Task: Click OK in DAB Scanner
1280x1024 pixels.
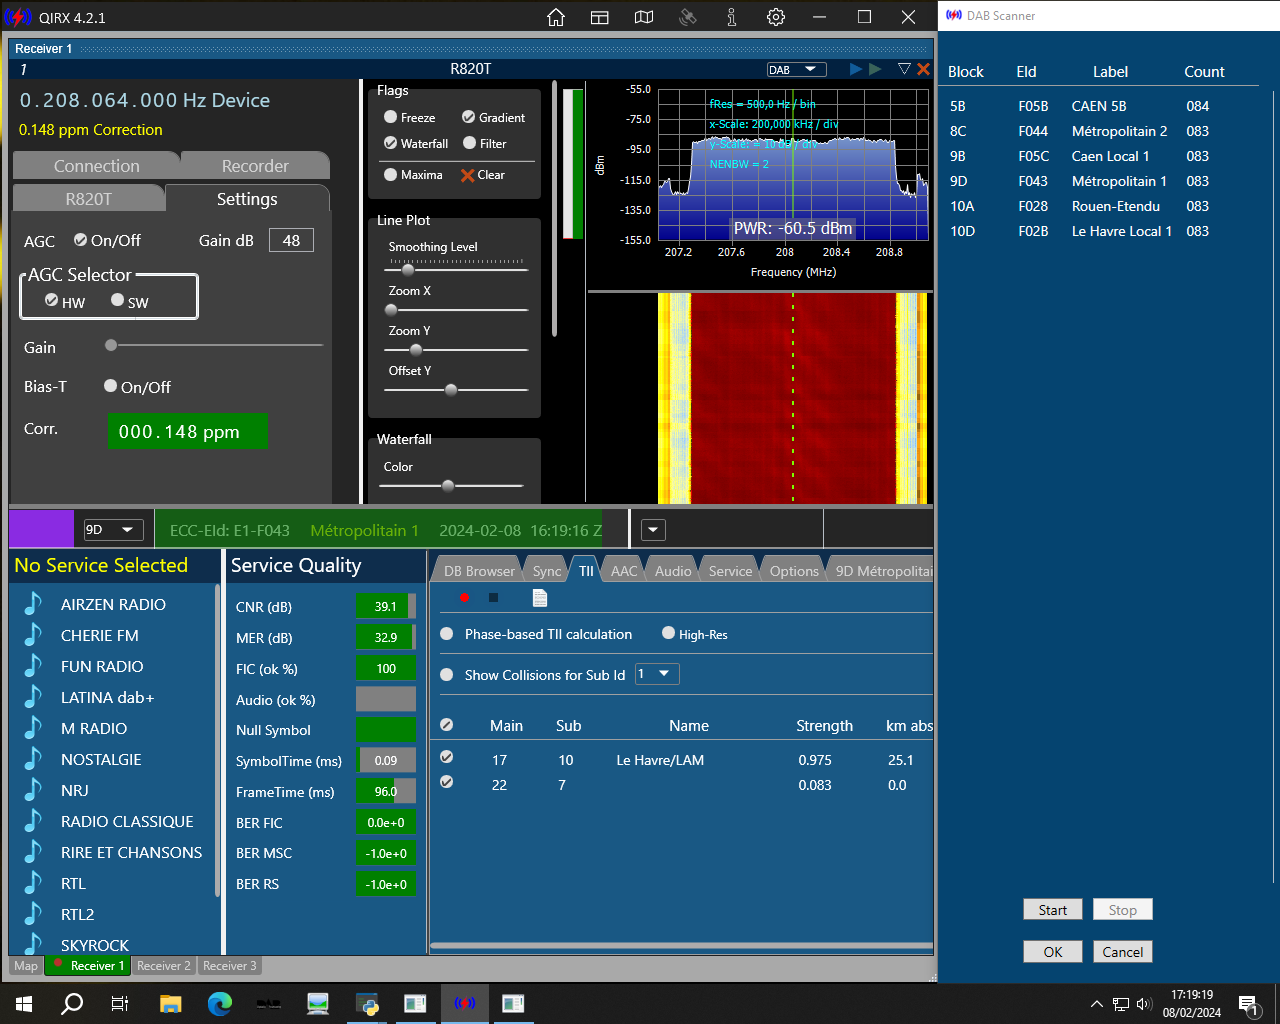Action: (1052, 951)
